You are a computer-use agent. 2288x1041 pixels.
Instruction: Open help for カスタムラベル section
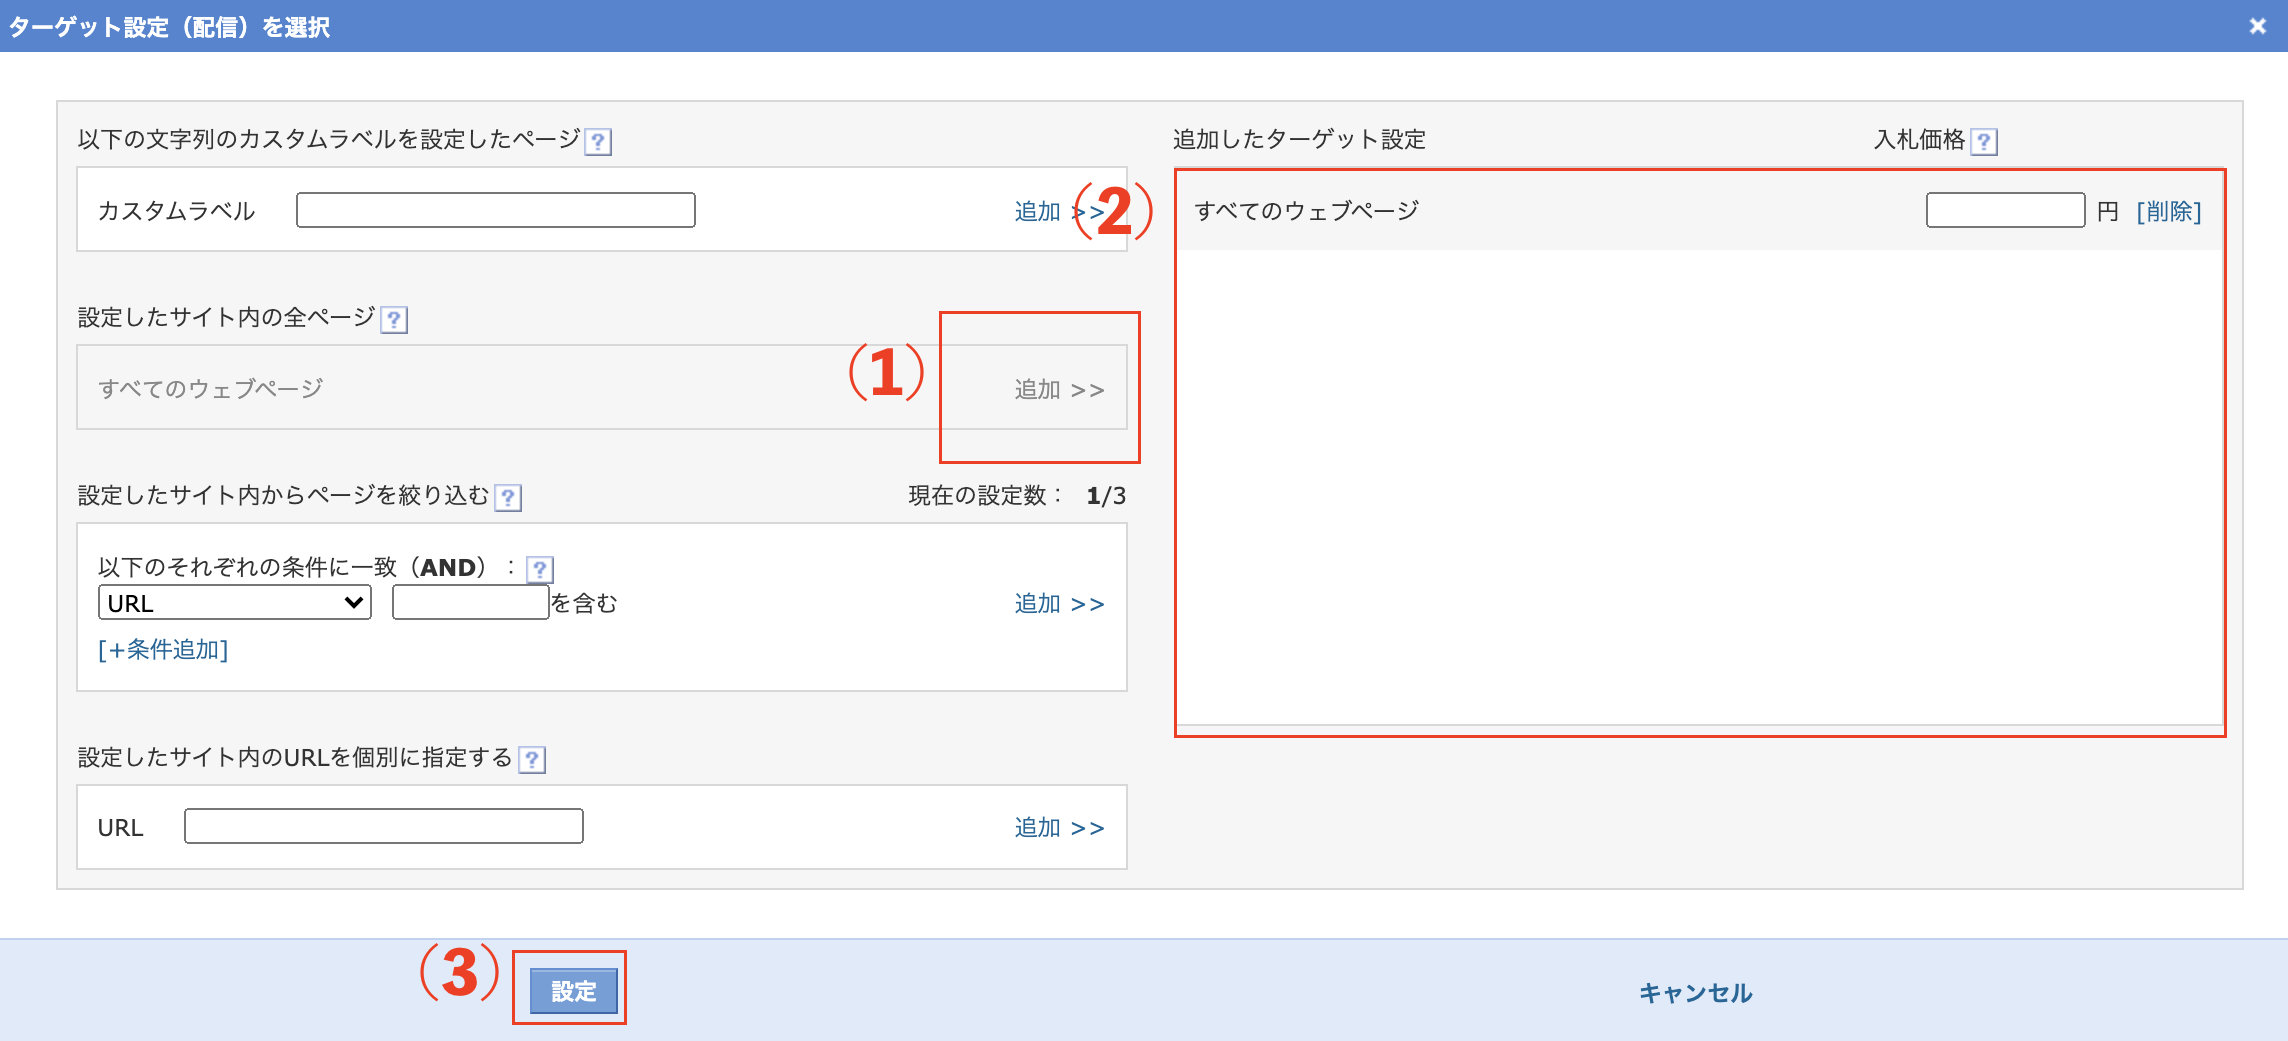[x=597, y=141]
